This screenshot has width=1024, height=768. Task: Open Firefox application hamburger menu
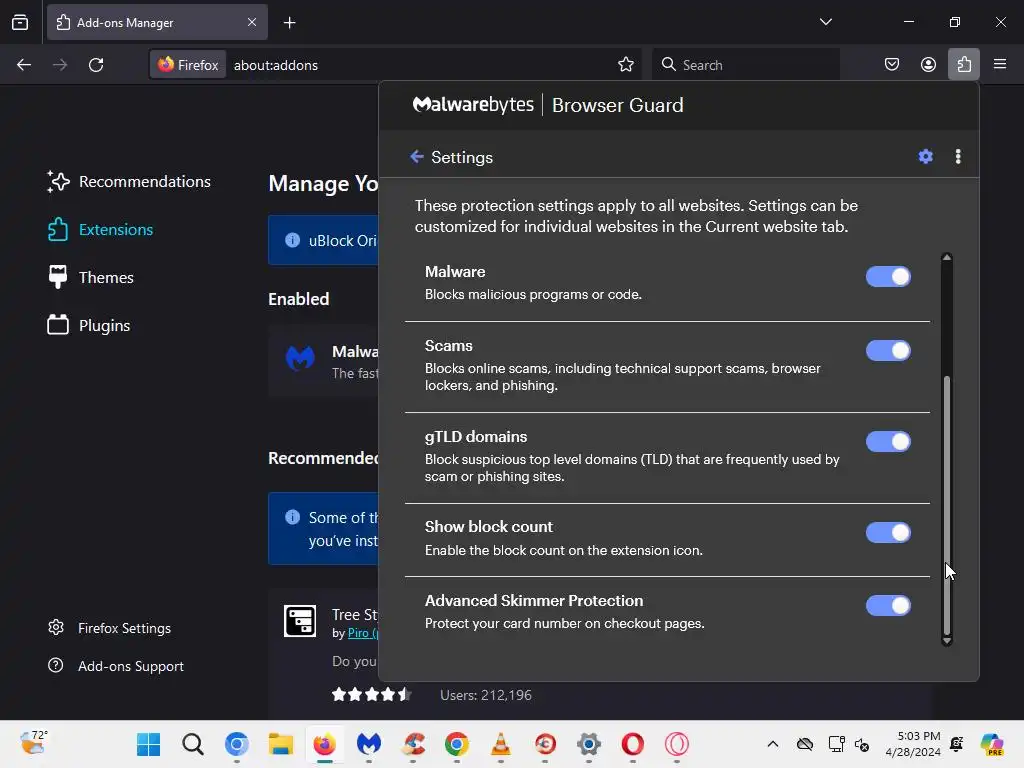point(1000,65)
